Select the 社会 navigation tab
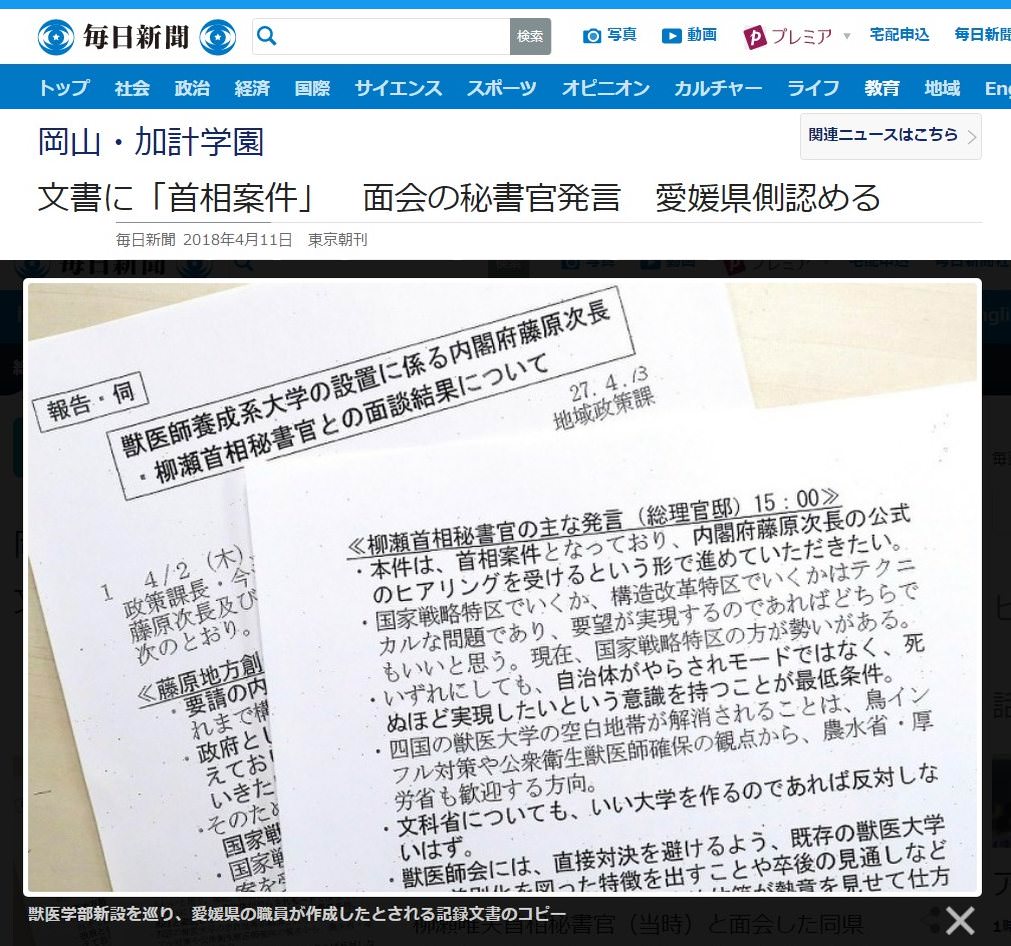This screenshot has width=1011, height=946. (x=132, y=88)
